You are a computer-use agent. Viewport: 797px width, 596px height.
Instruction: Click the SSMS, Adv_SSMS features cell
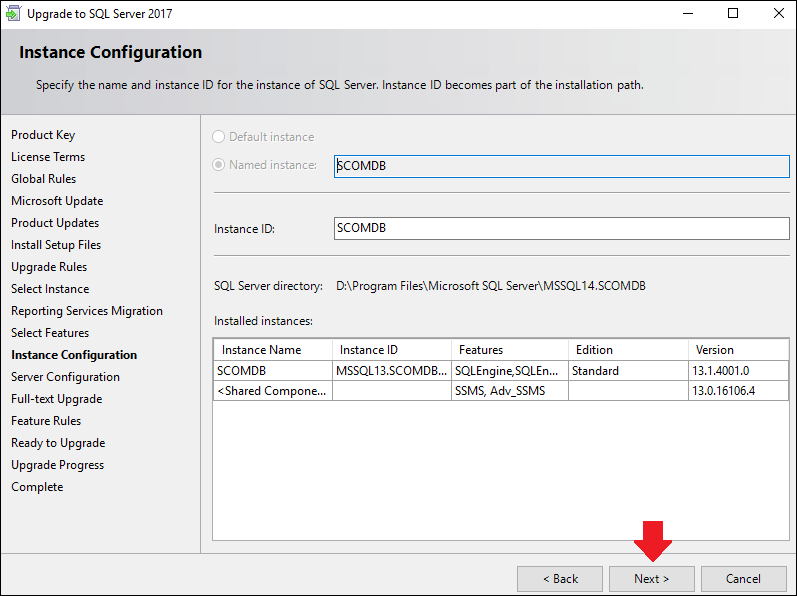pyautogui.click(x=510, y=391)
